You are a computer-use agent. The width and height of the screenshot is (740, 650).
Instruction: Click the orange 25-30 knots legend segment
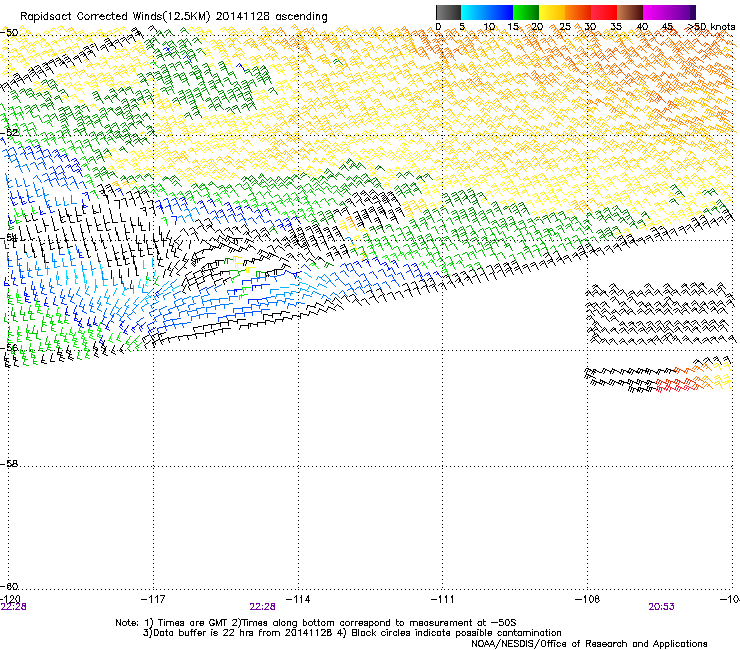[578, 12]
